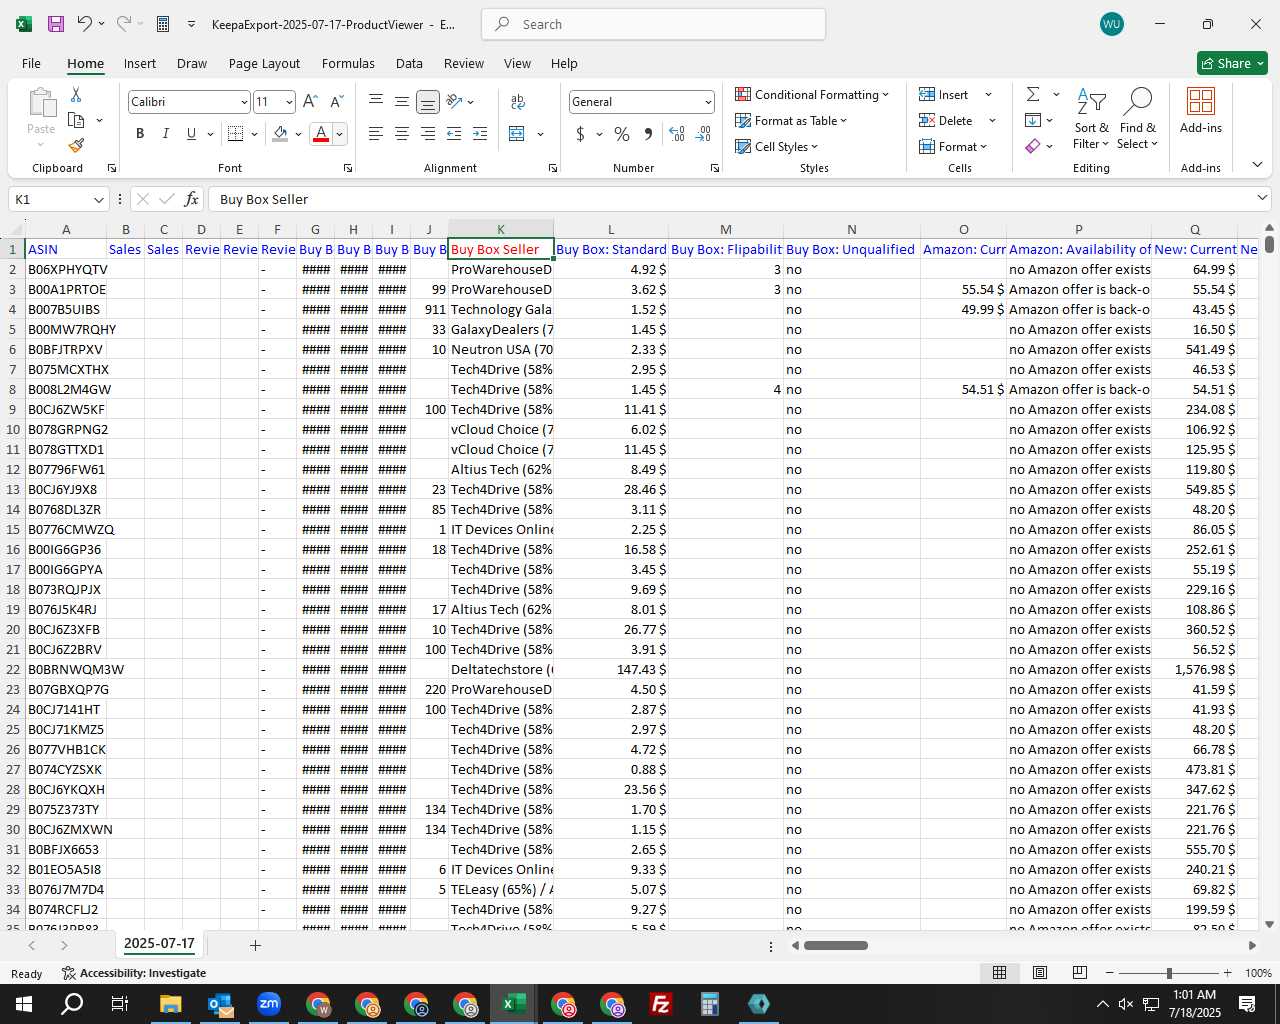This screenshot has width=1280, height=1024.
Task: Click Accessibility: Investigate in status bar
Action: (134, 973)
